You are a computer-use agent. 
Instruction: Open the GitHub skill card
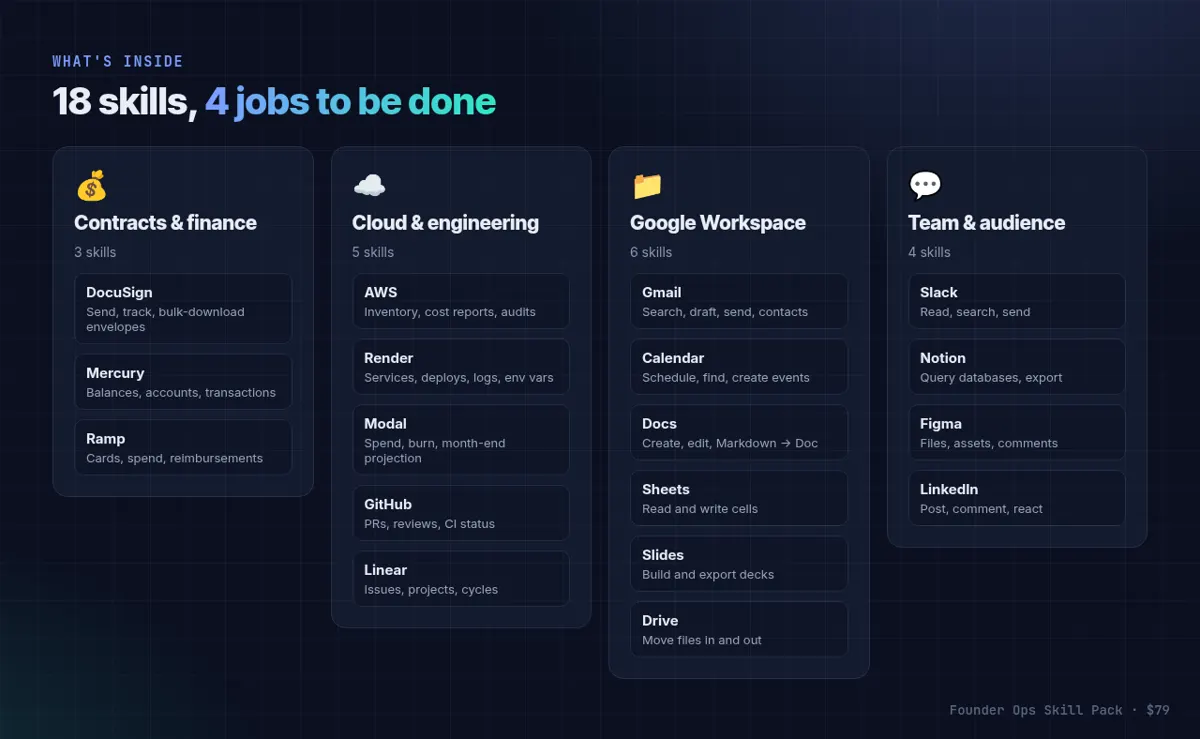pos(461,513)
